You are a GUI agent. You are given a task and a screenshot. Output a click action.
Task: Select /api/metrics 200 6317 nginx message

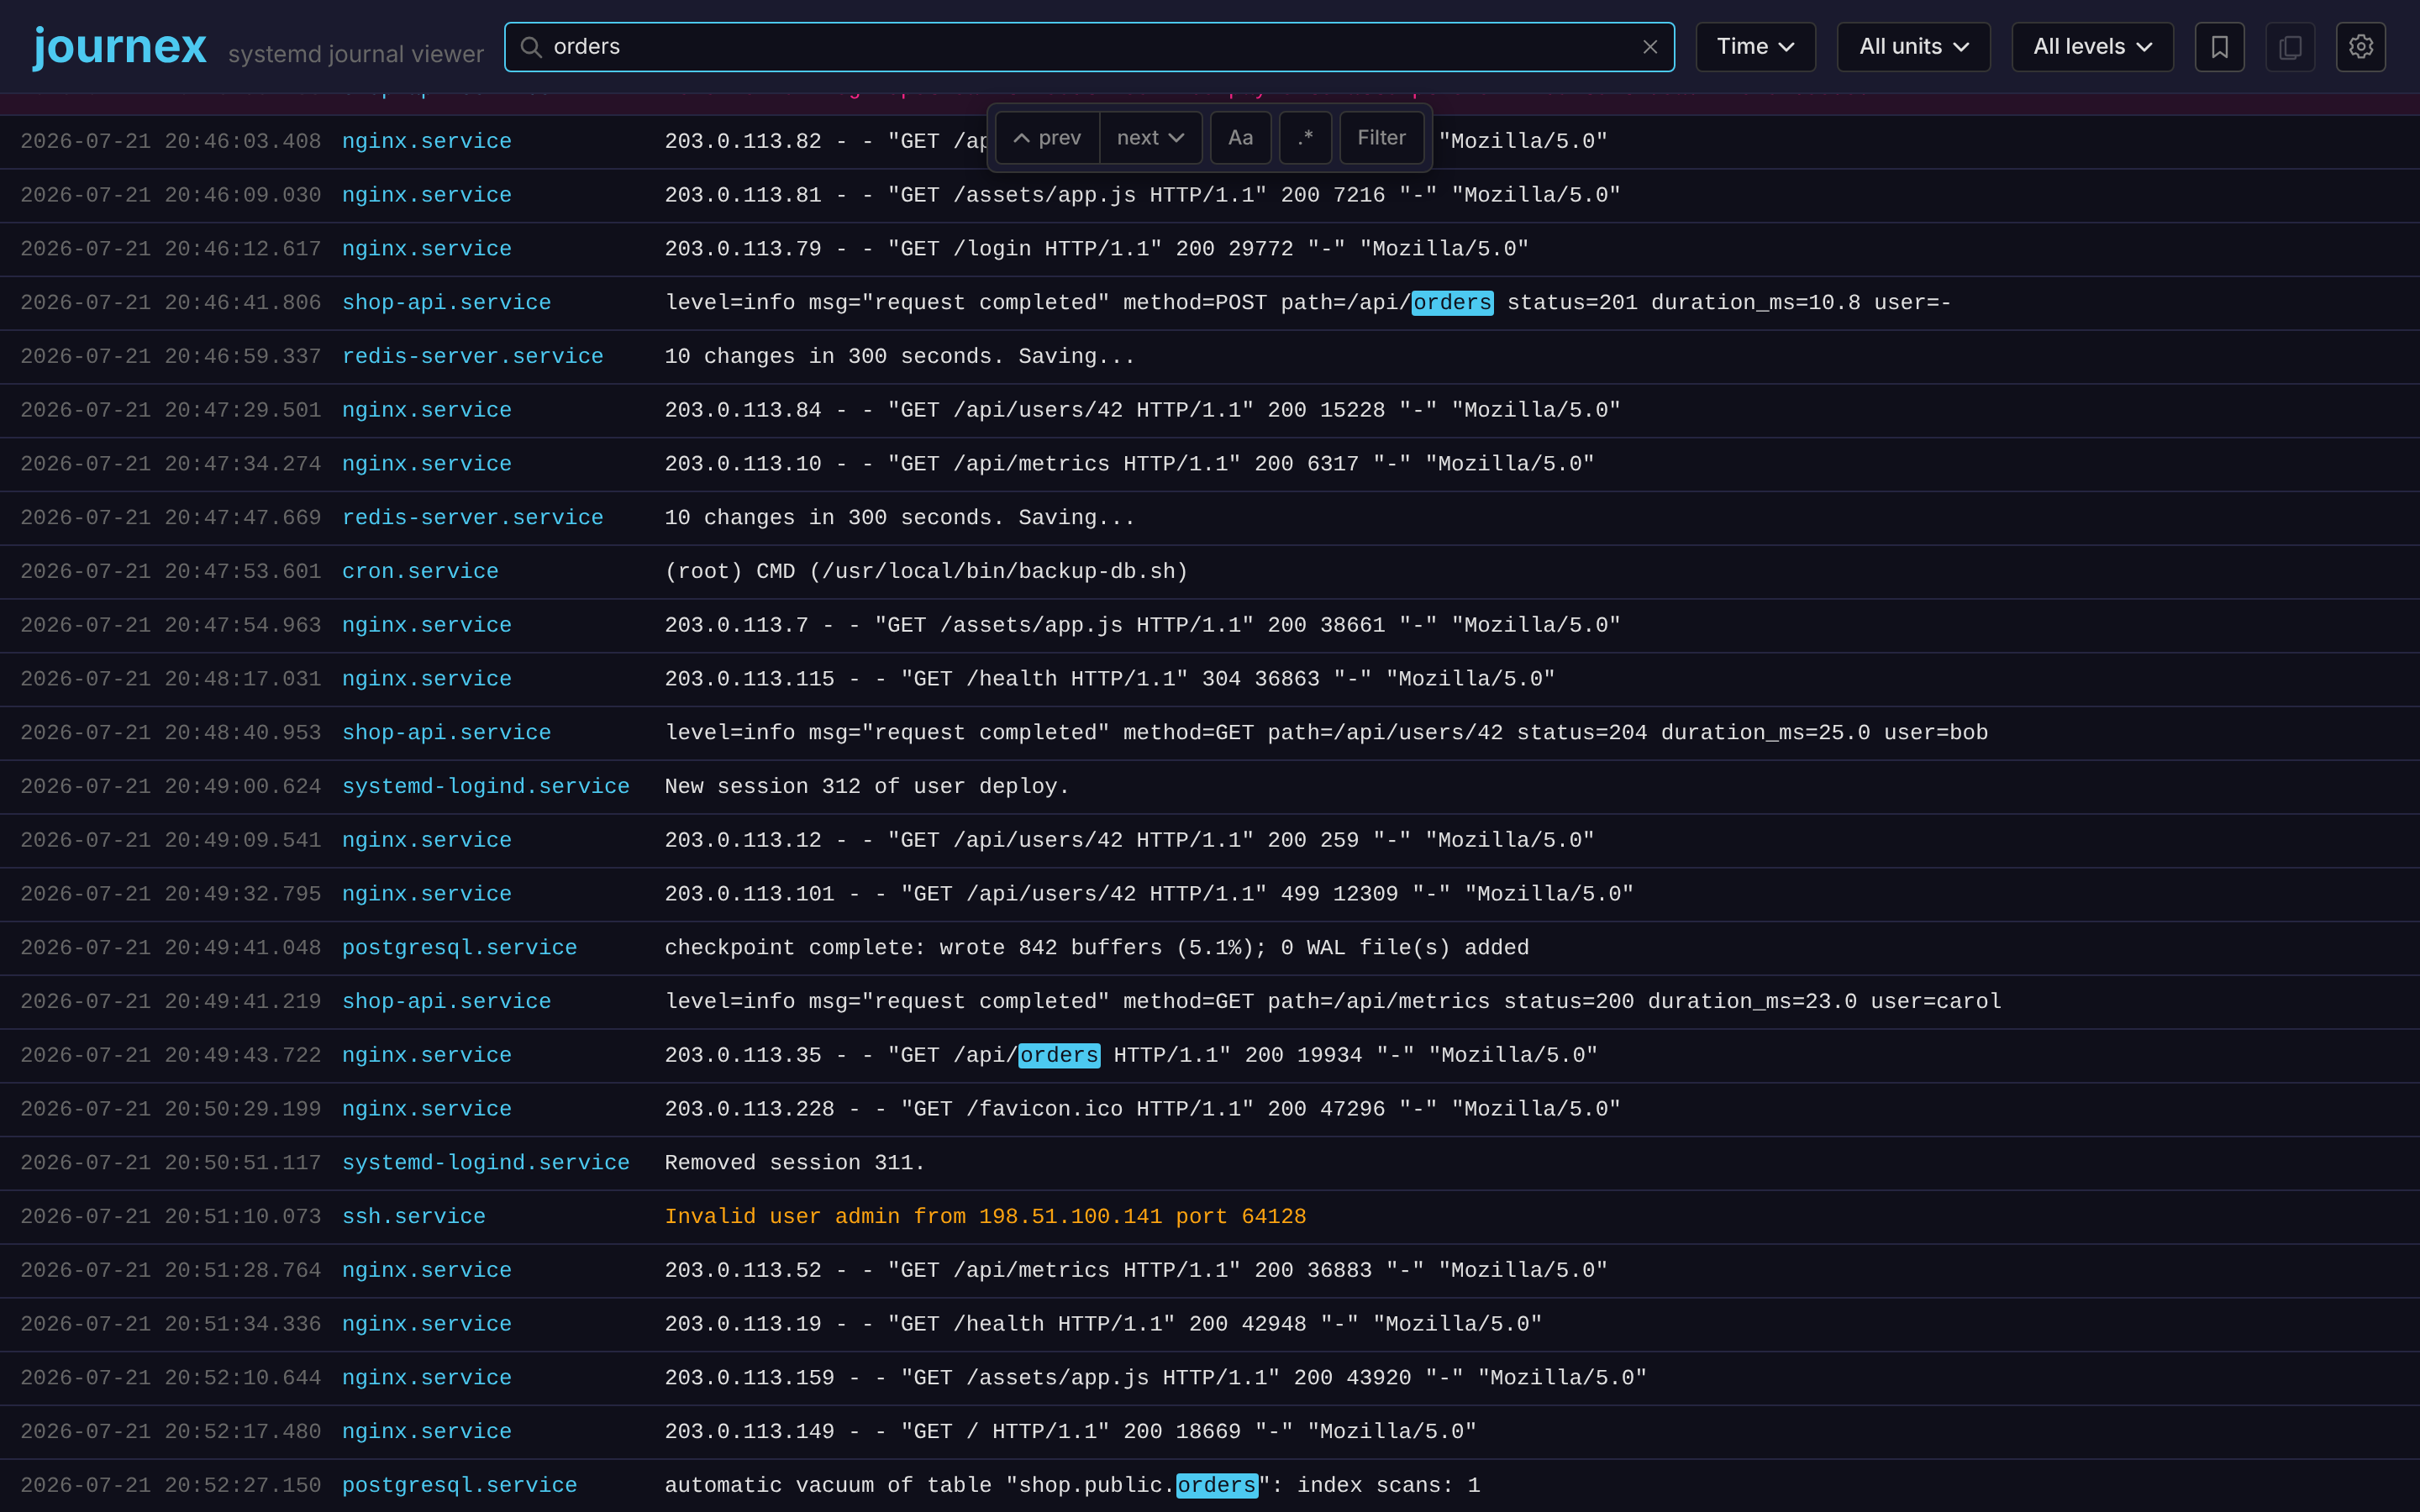(x=1130, y=465)
